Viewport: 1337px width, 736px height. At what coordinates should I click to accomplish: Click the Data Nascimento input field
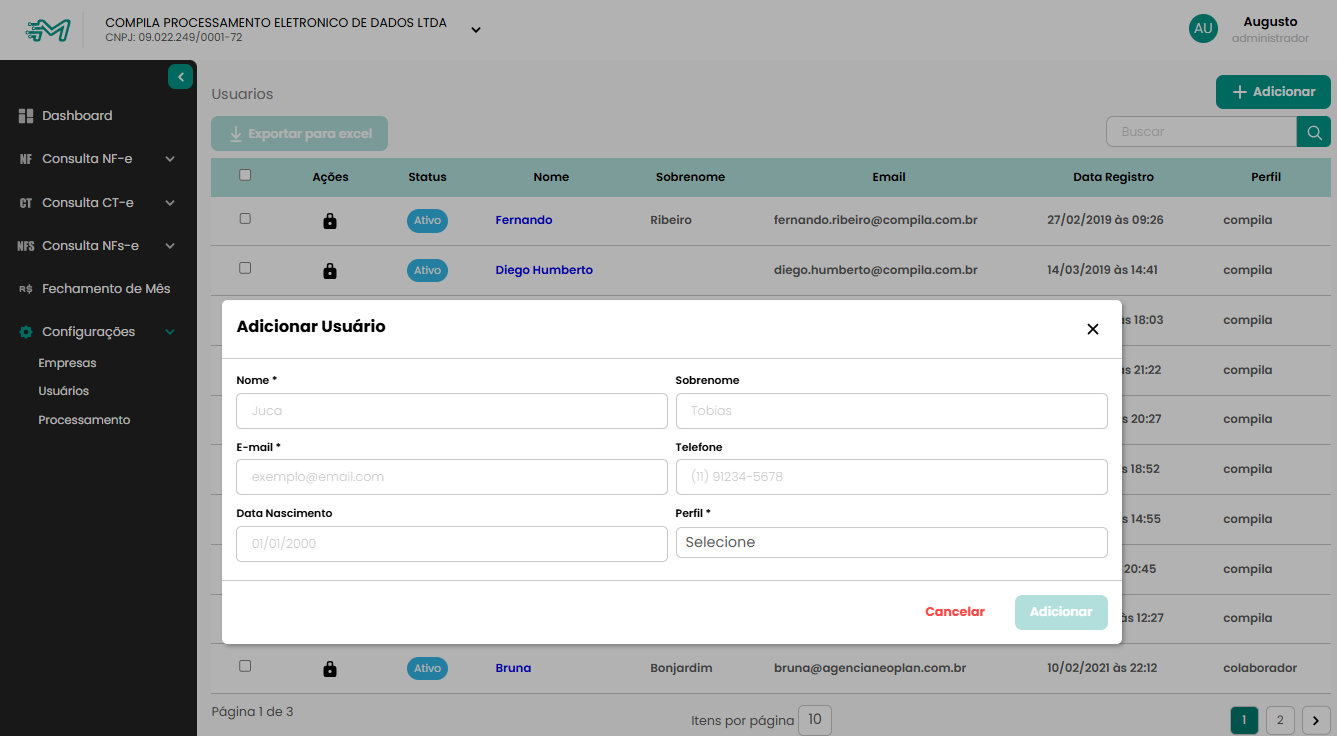(x=452, y=544)
